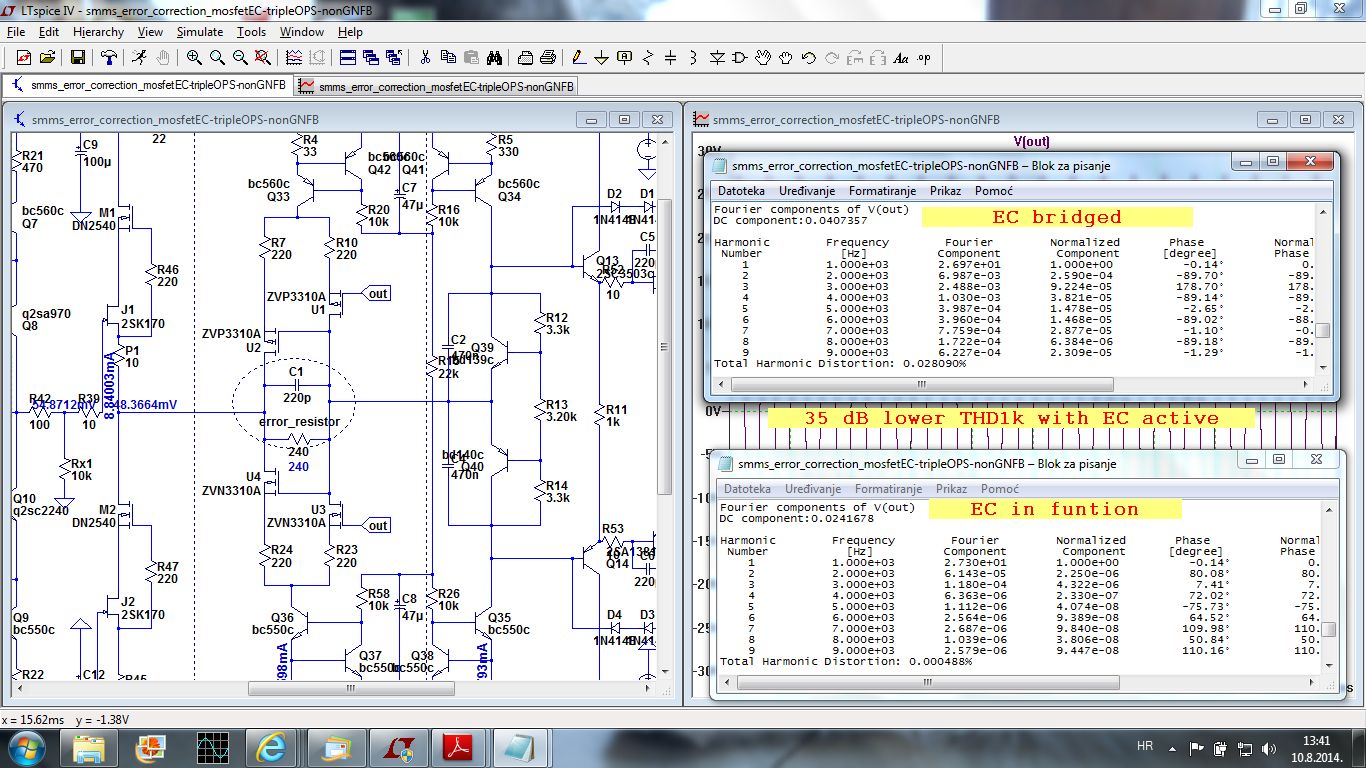This screenshot has height=768, width=1366.
Task: Click the Copy icon in the toolbar
Action: click(448, 58)
